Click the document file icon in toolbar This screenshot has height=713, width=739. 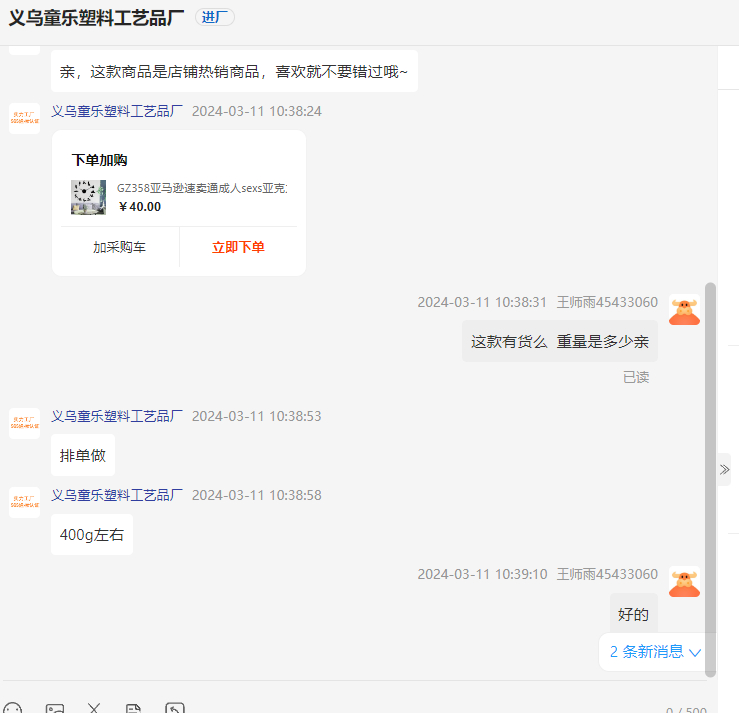[x=134, y=708]
